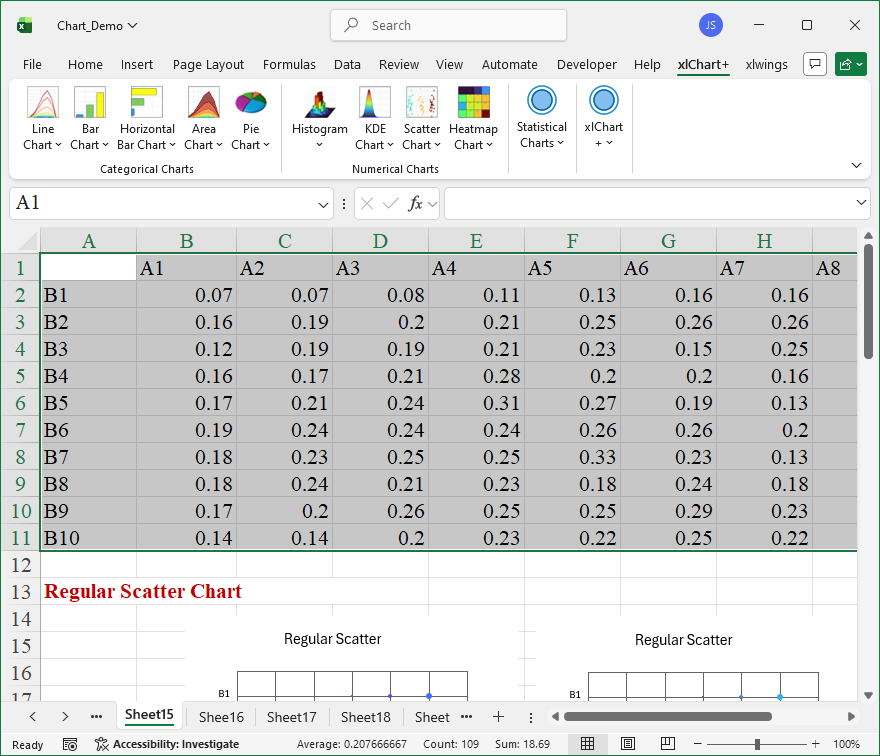Open the Formulas ribbon tab
The height and width of the screenshot is (756, 880).
[289, 65]
